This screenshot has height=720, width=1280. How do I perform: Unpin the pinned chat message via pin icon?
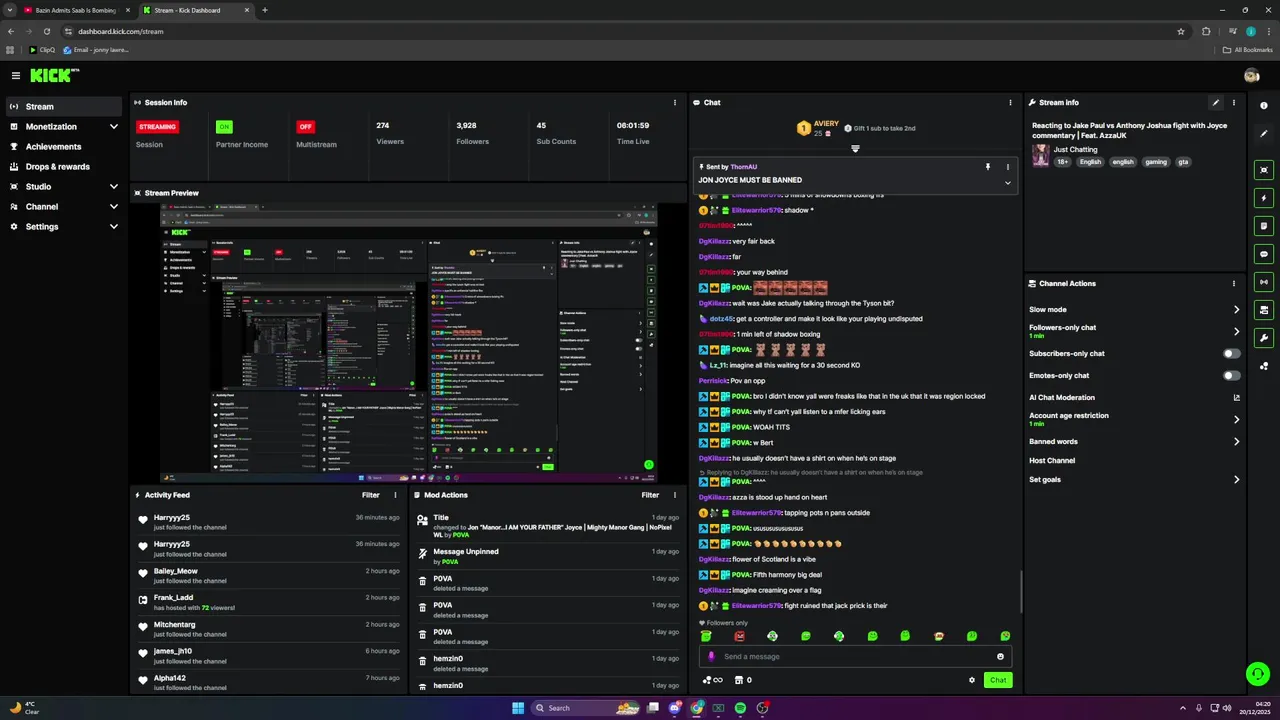pyautogui.click(x=987, y=167)
